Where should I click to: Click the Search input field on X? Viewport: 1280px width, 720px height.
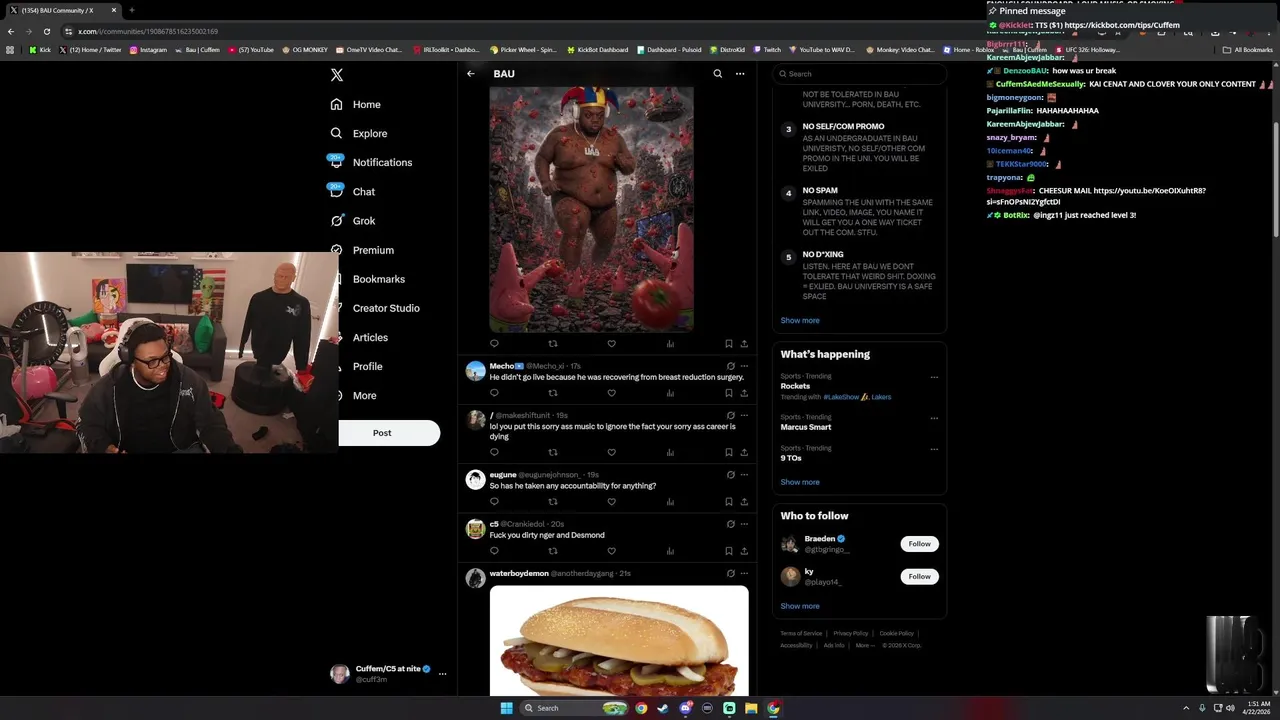[859, 74]
